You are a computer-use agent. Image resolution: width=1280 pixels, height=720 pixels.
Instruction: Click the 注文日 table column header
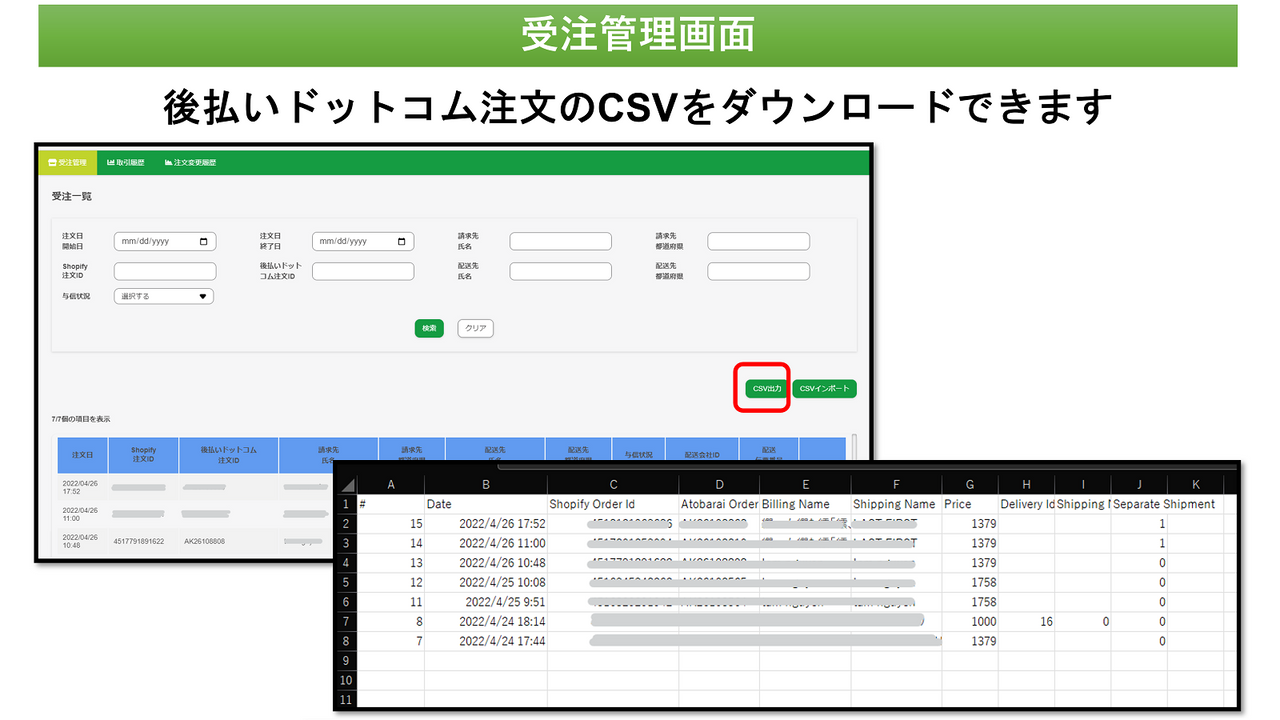click(83, 455)
